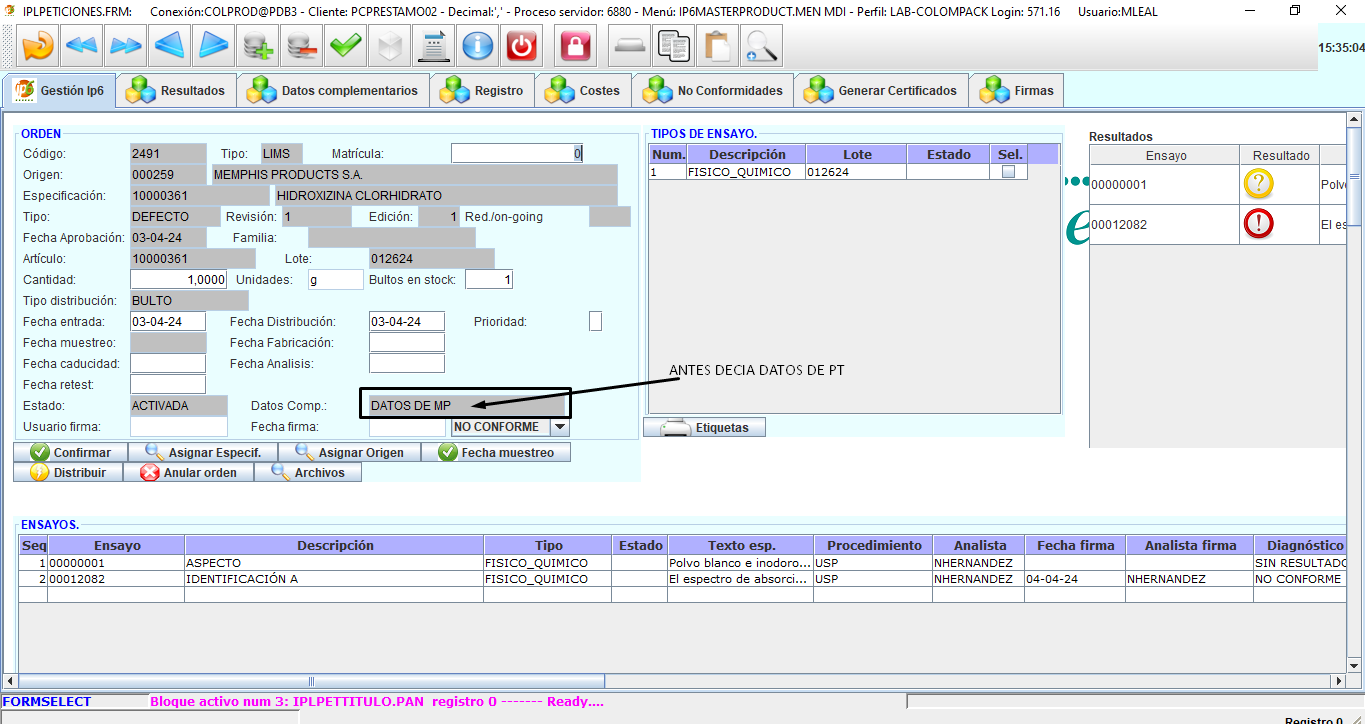This screenshot has height=724, width=1365.
Task: Open the Firmas tab
Action: coord(1017,91)
